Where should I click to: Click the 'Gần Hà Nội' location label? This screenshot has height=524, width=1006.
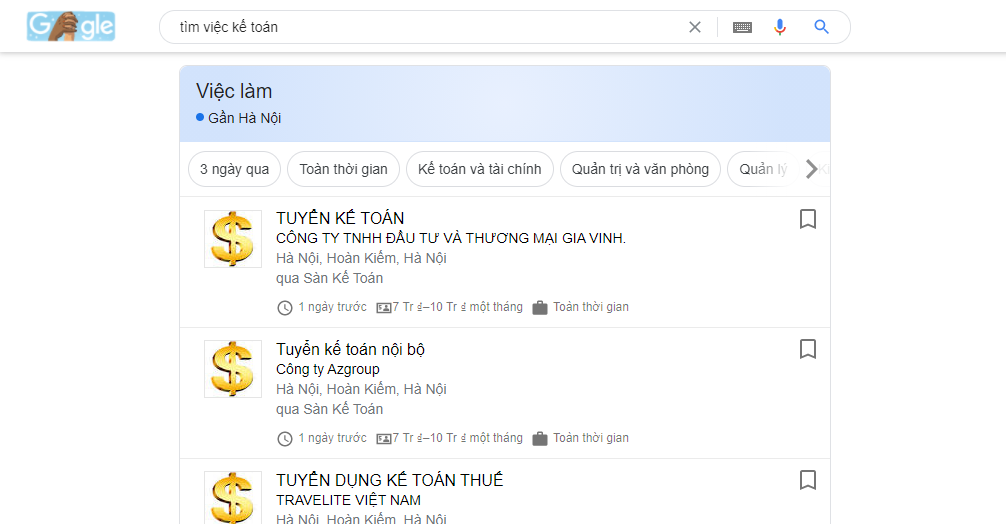click(244, 118)
